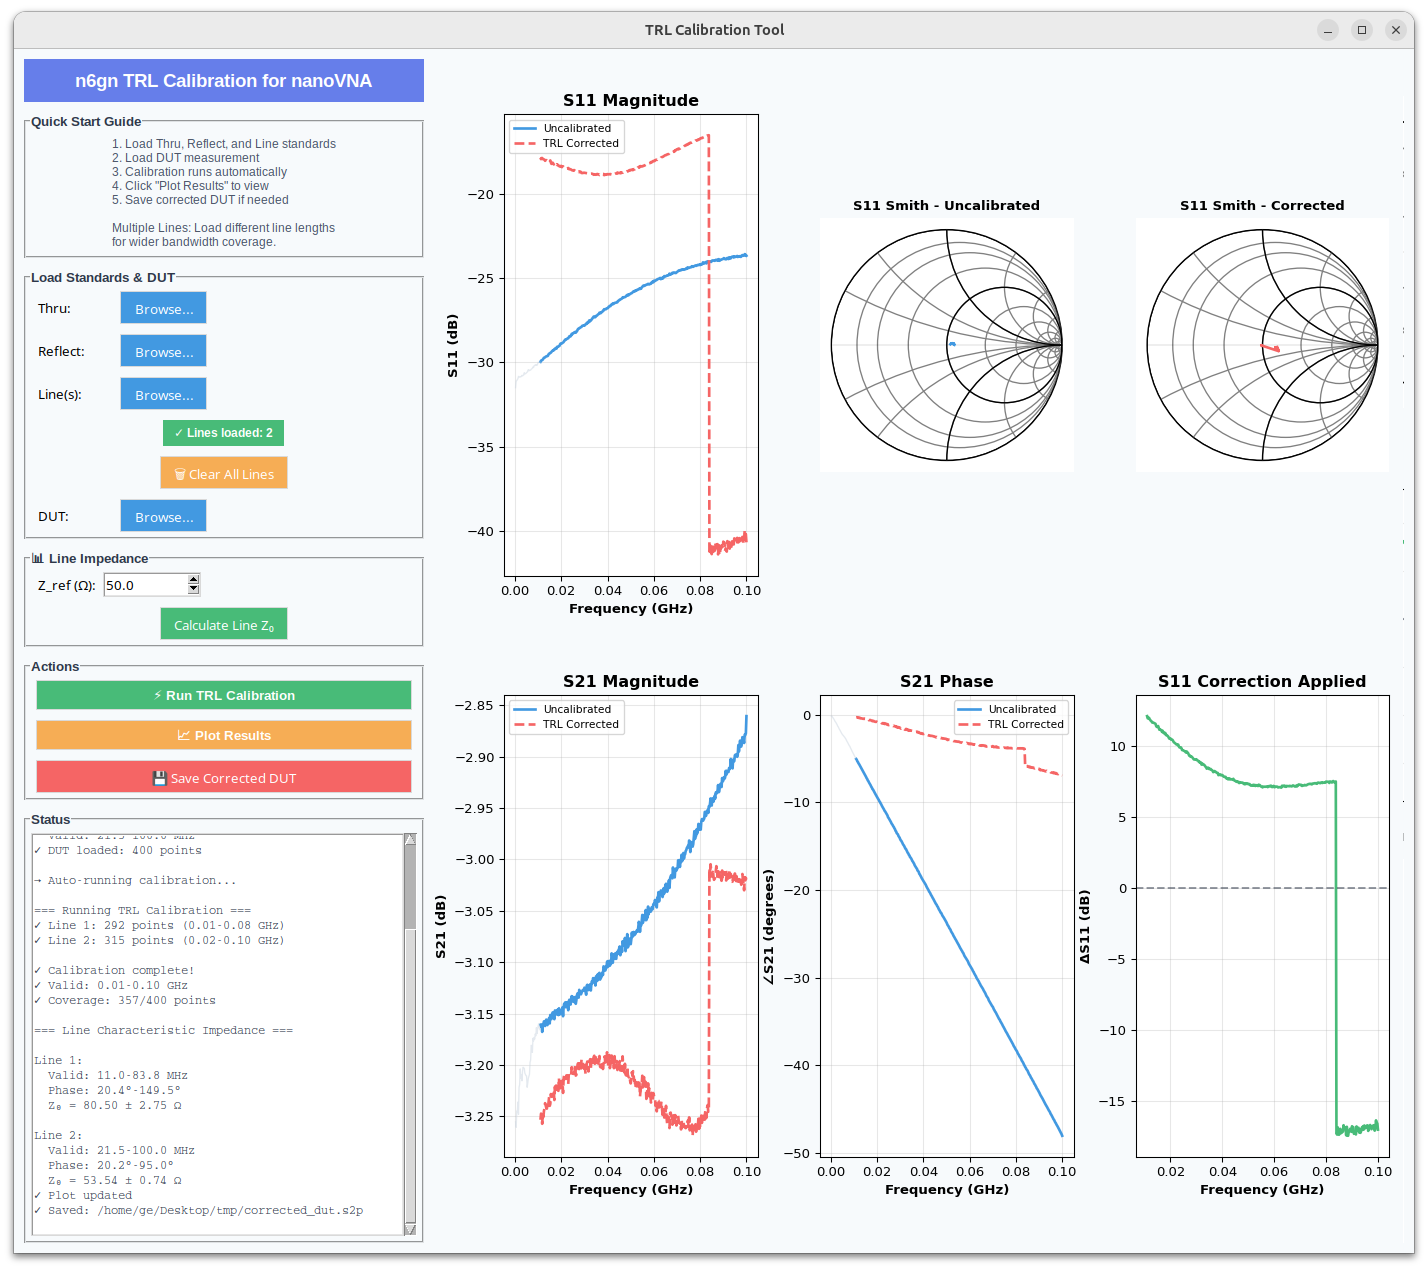Click the S11 Smith - Uncalibrated chart
Image resolution: width=1428 pixels, height=1270 pixels.
tap(946, 345)
